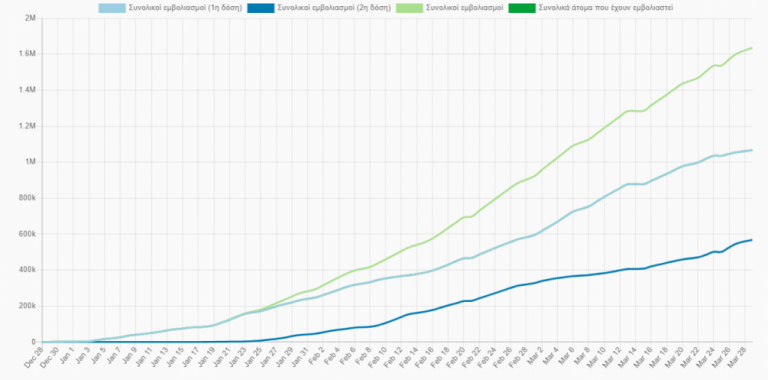Toggle the dark green Συνολικά άτομα swatch
The image size is (768, 380).
coord(522,8)
